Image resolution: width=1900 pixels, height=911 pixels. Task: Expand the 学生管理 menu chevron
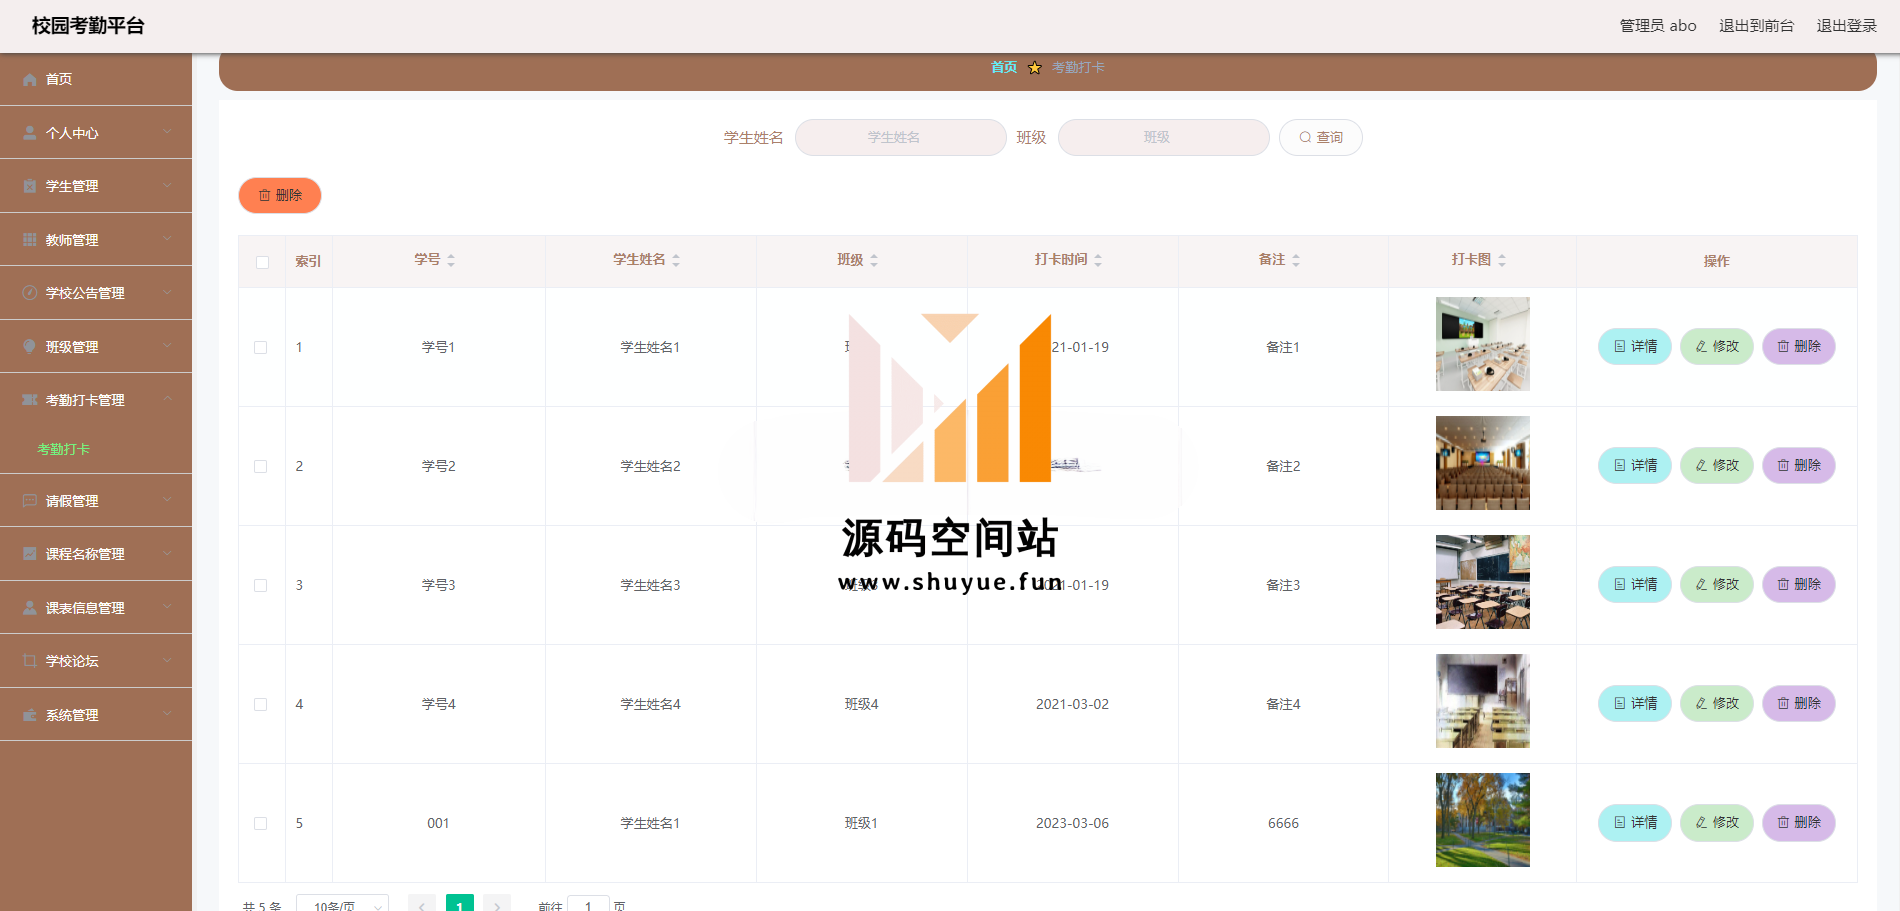point(167,185)
